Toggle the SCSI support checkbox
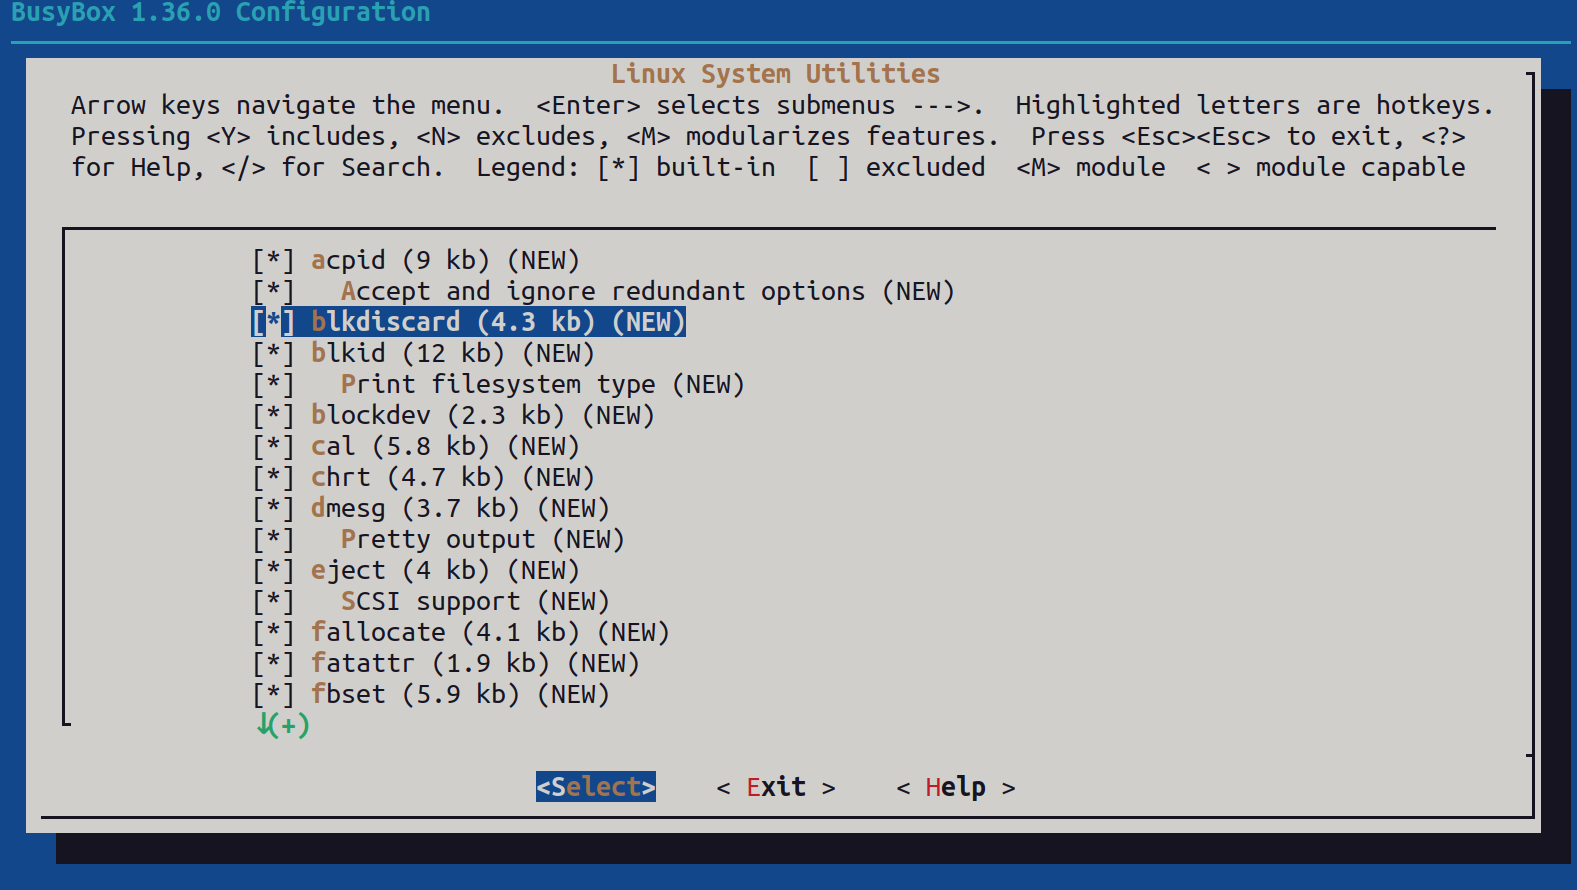The width and height of the screenshot is (1577, 890). click(x=273, y=602)
